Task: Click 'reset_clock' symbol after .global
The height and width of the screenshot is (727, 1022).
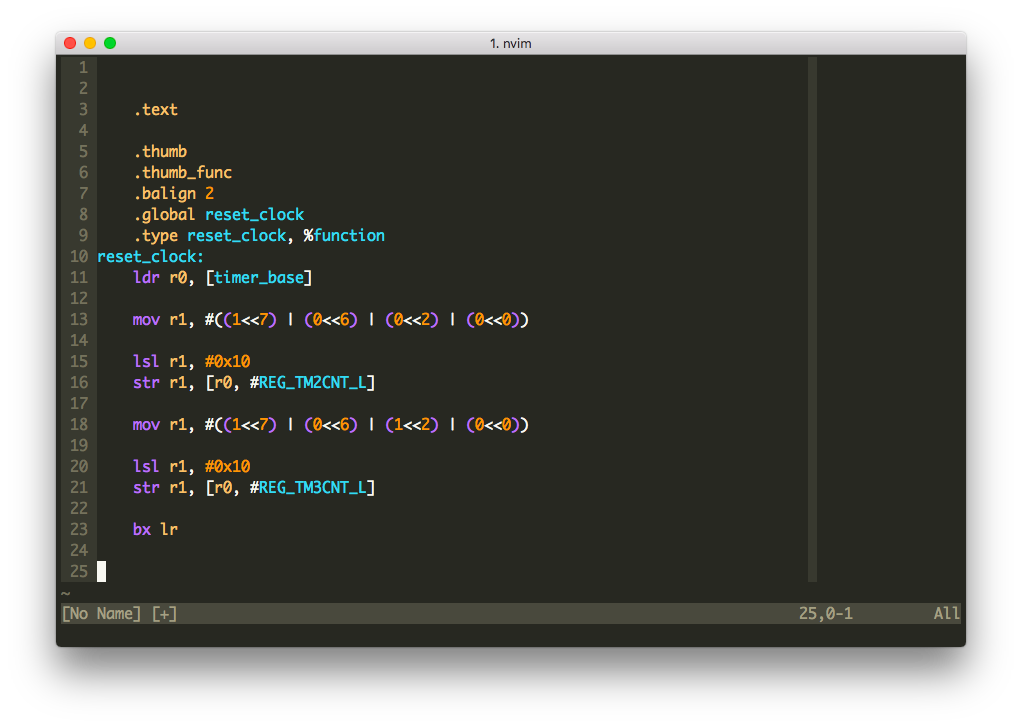Action: click(x=254, y=215)
